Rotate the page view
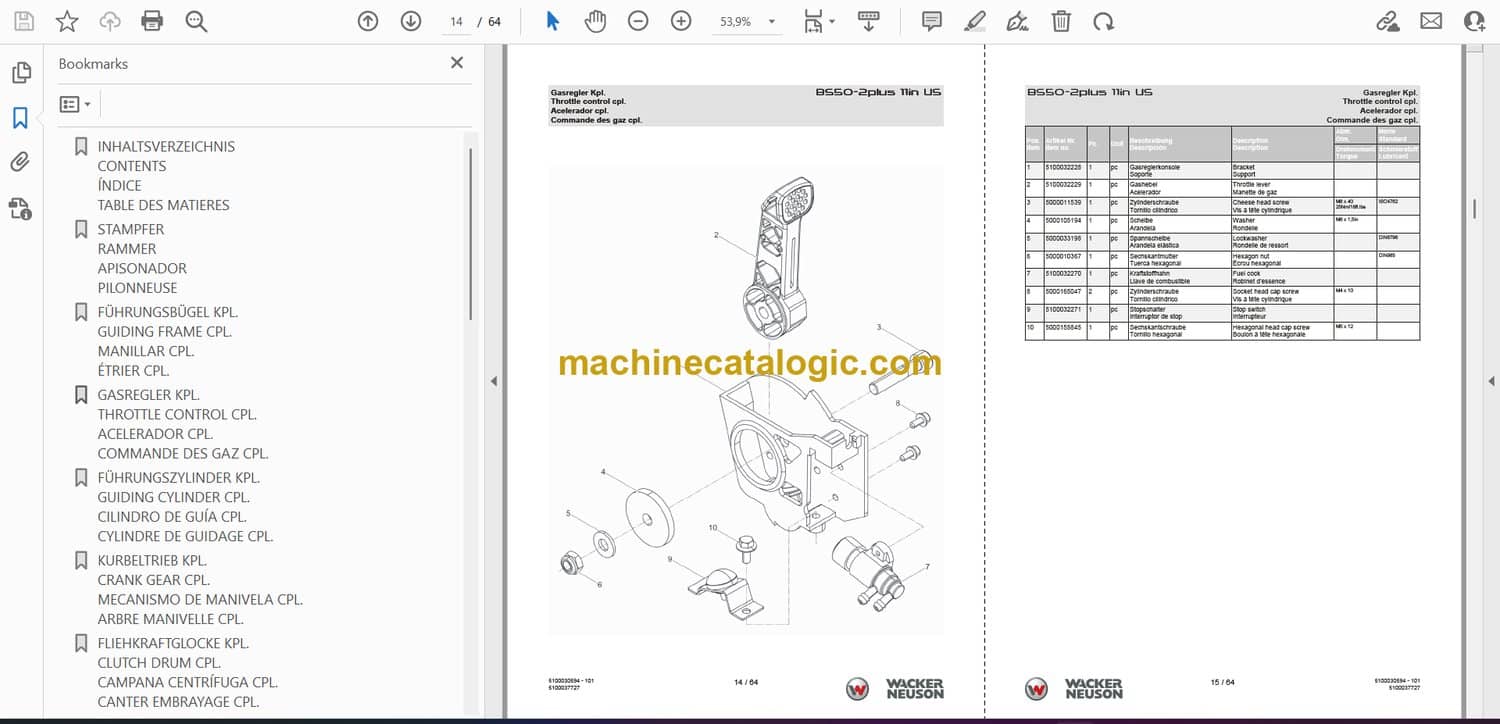 (1103, 21)
